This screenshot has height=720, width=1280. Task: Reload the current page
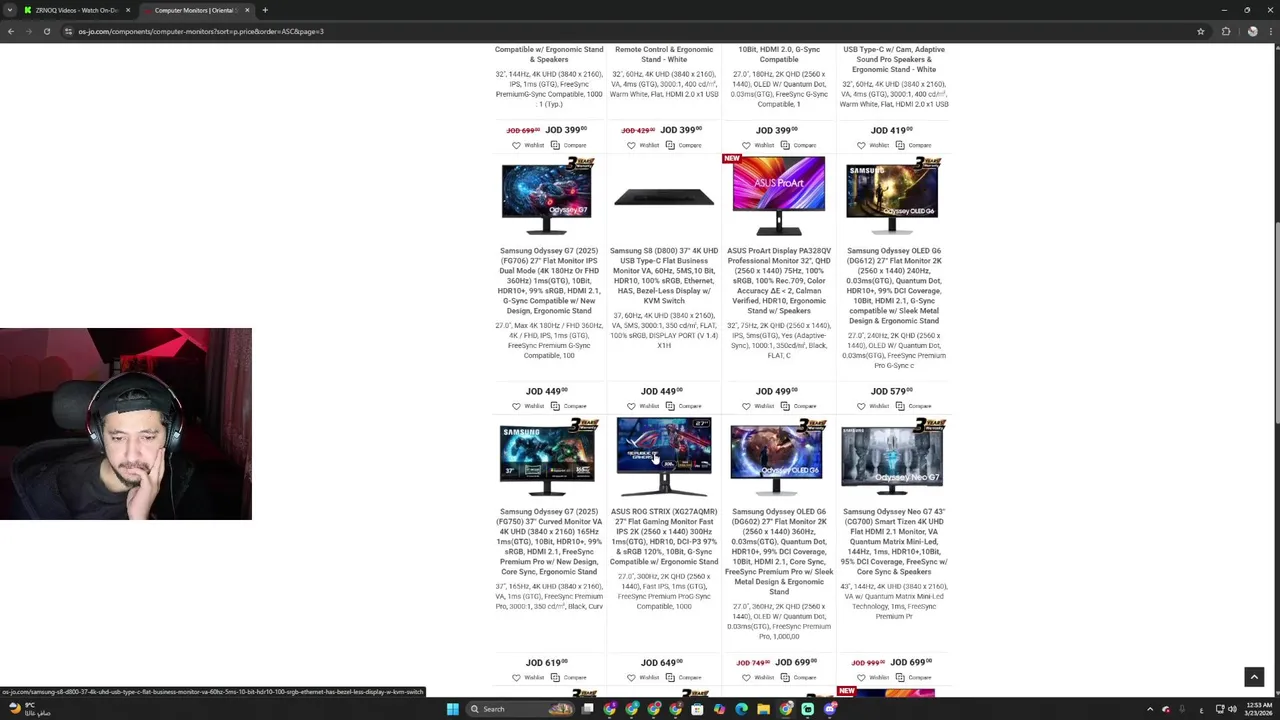click(x=46, y=31)
